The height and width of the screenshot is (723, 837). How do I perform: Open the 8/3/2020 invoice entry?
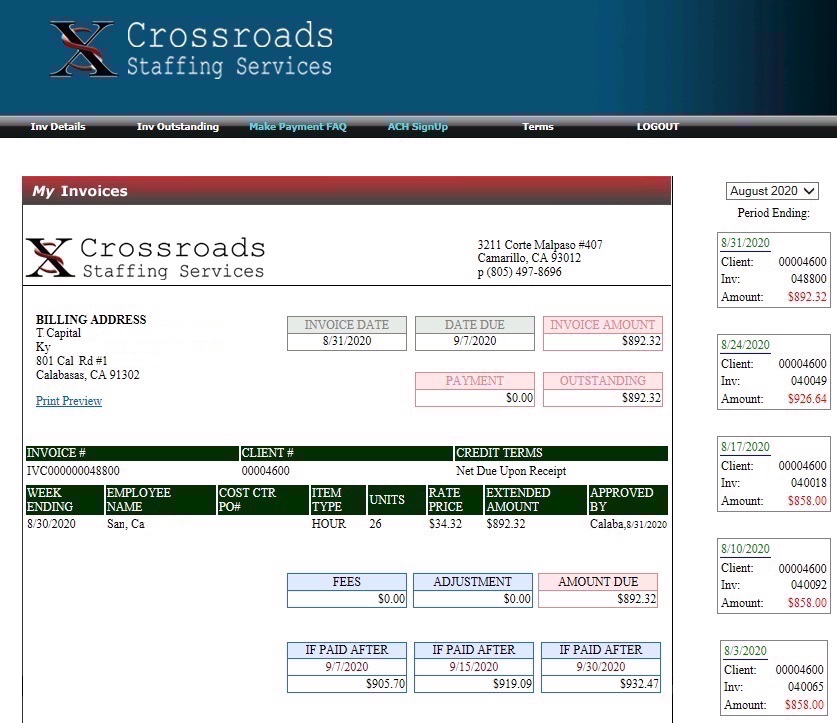pos(743,651)
